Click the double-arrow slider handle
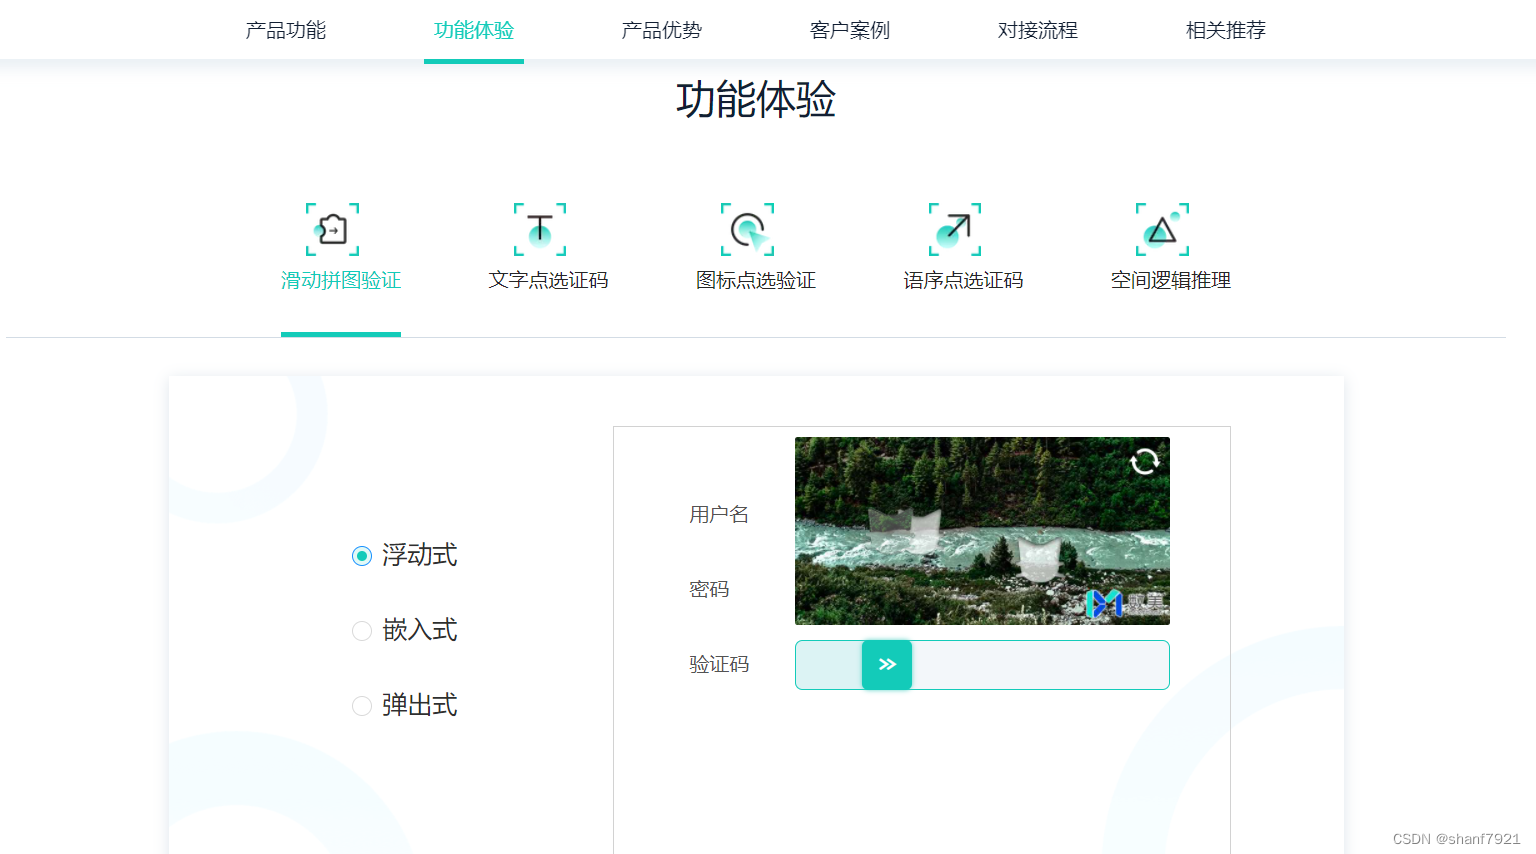Image resolution: width=1536 pixels, height=854 pixels. [887, 665]
